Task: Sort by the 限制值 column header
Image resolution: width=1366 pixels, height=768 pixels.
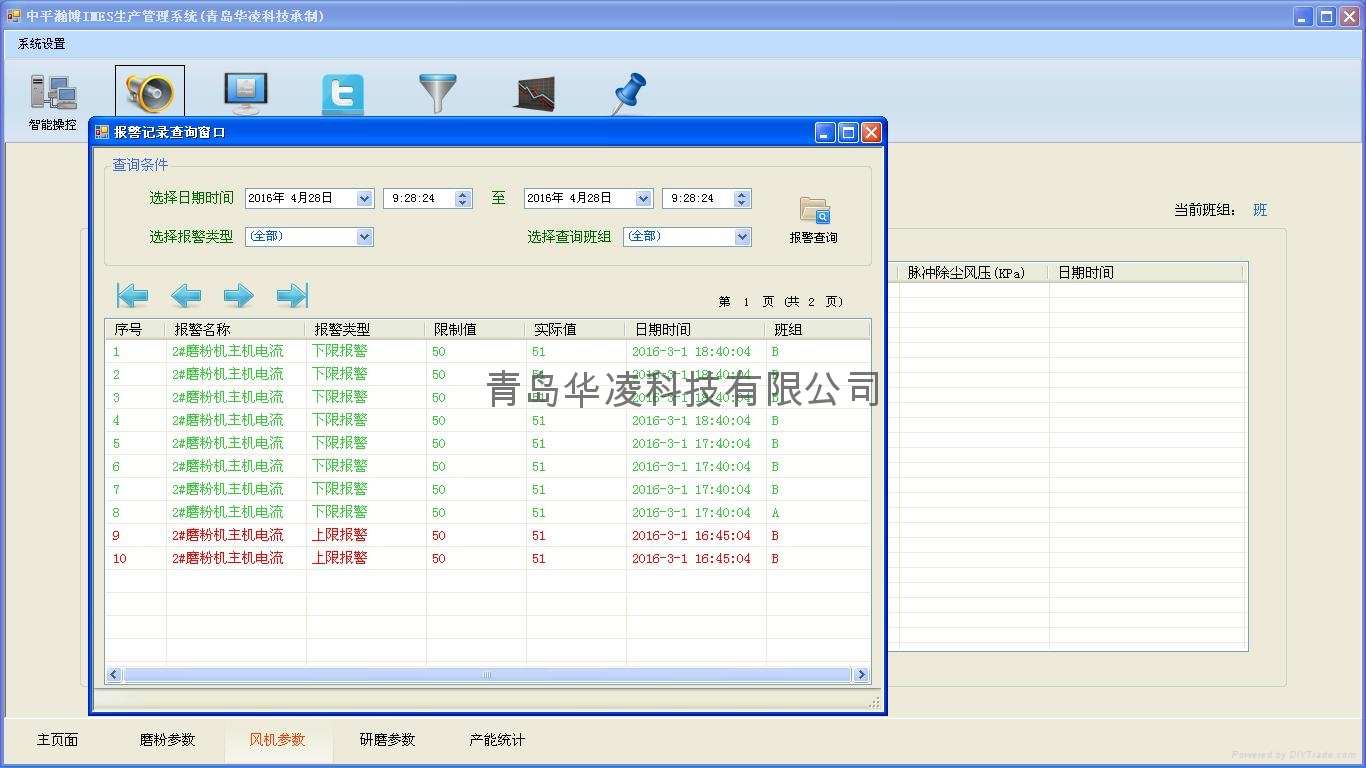Action: coord(475,329)
